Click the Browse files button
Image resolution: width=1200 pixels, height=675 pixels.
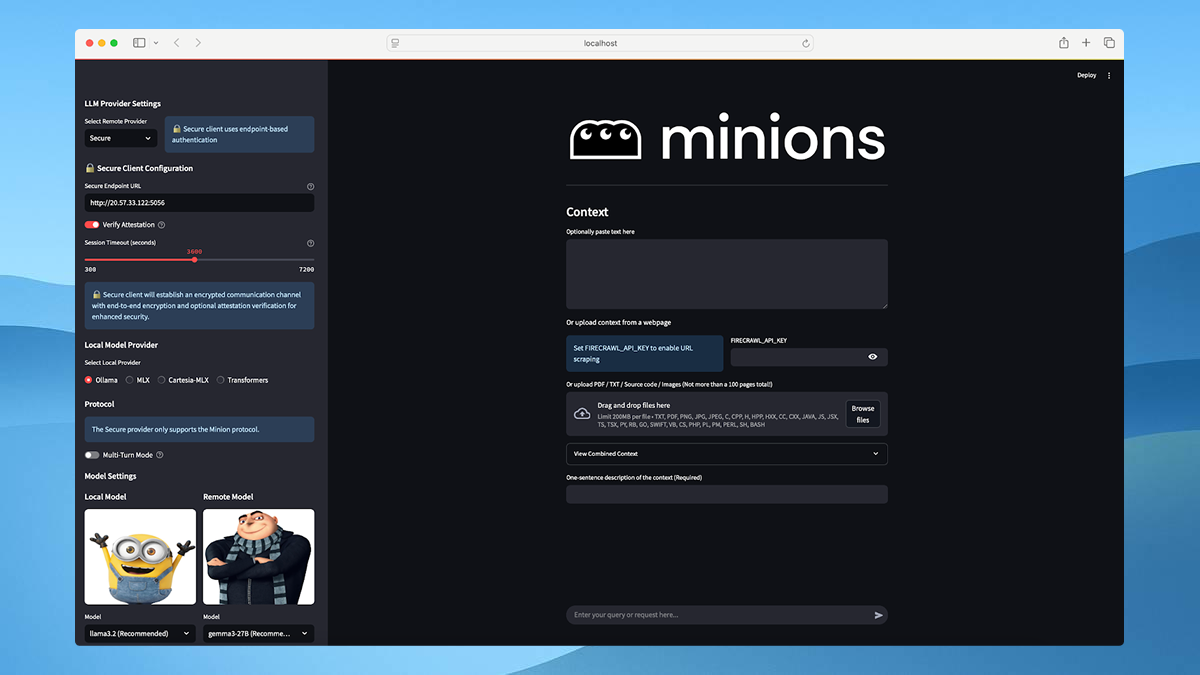862,413
